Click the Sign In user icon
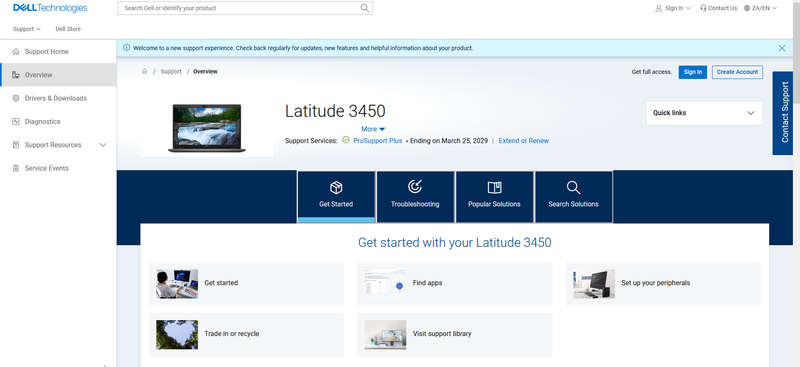This screenshot has width=800, height=367. (x=659, y=8)
